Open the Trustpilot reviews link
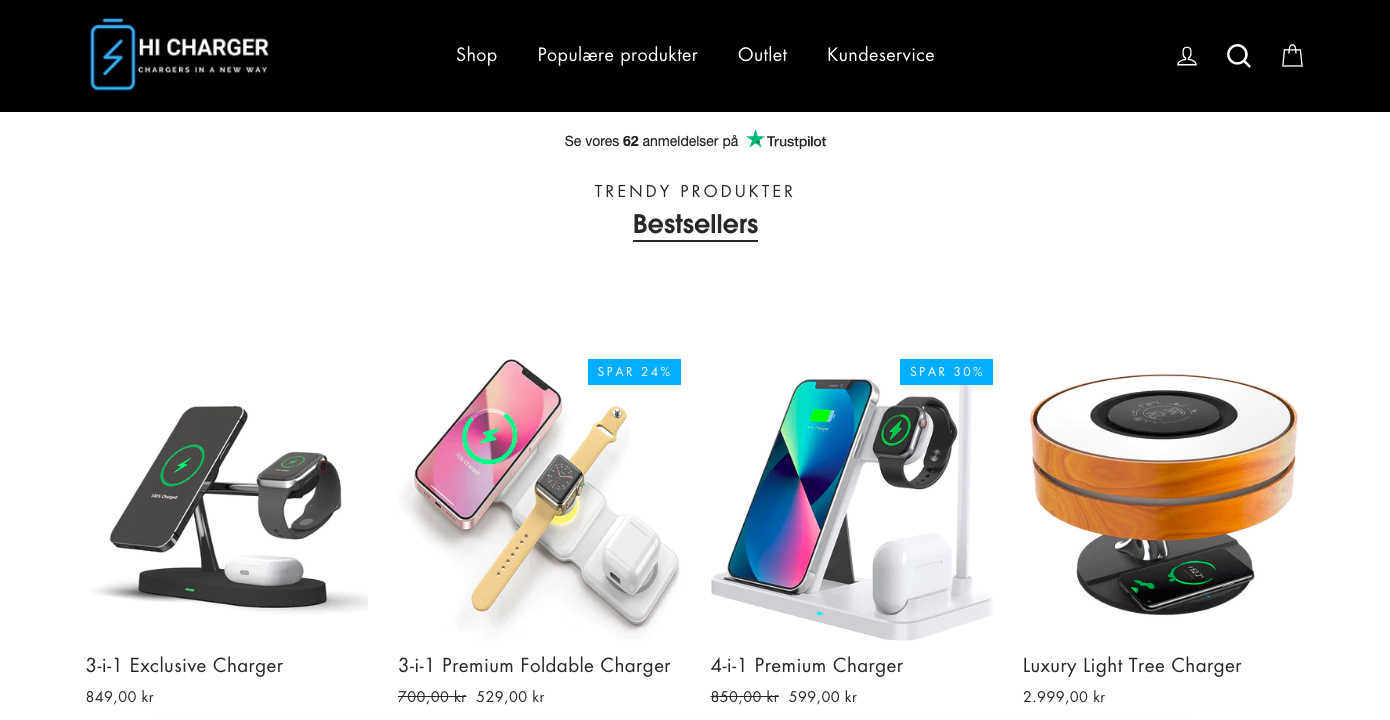 point(695,140)
